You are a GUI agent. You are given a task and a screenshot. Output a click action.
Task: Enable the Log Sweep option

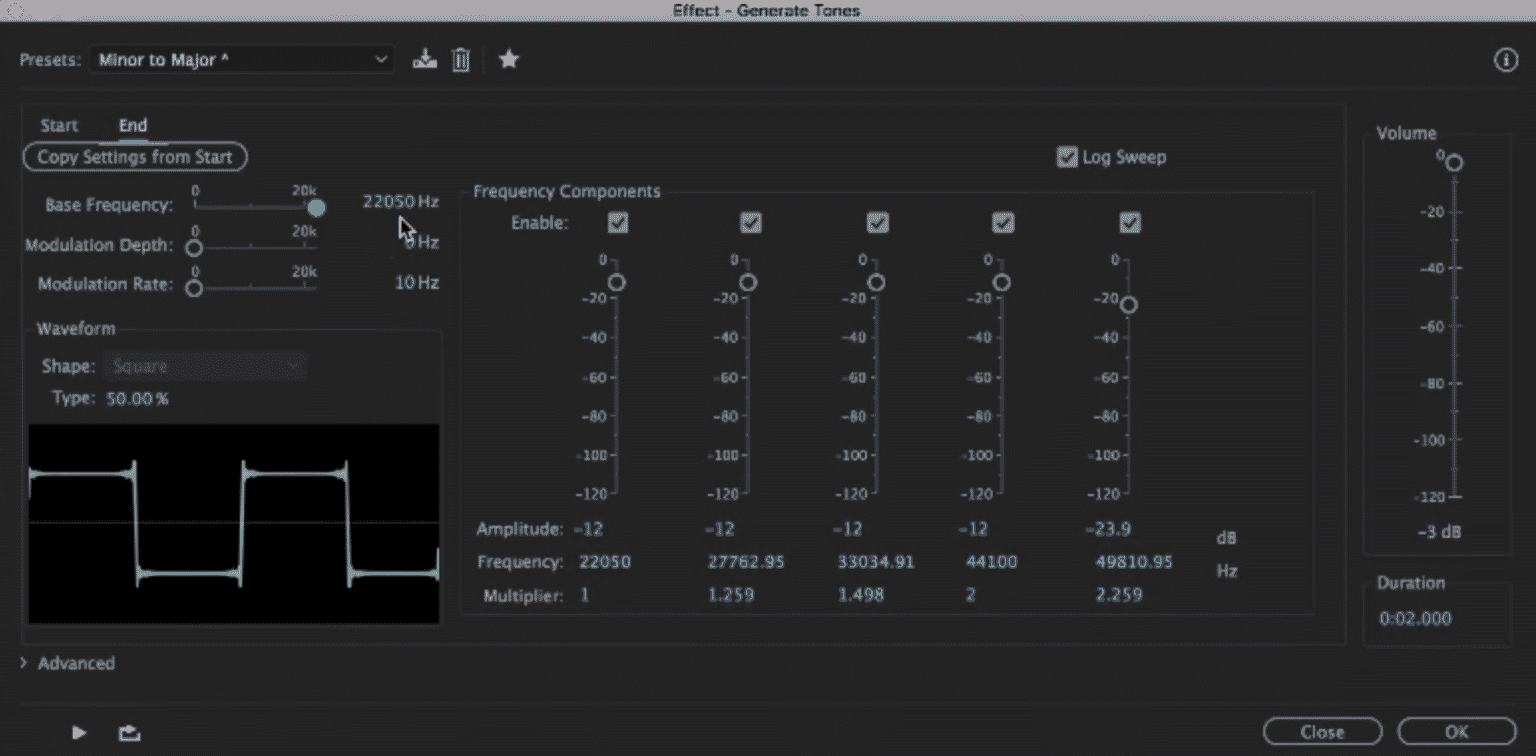[1067, 157]
